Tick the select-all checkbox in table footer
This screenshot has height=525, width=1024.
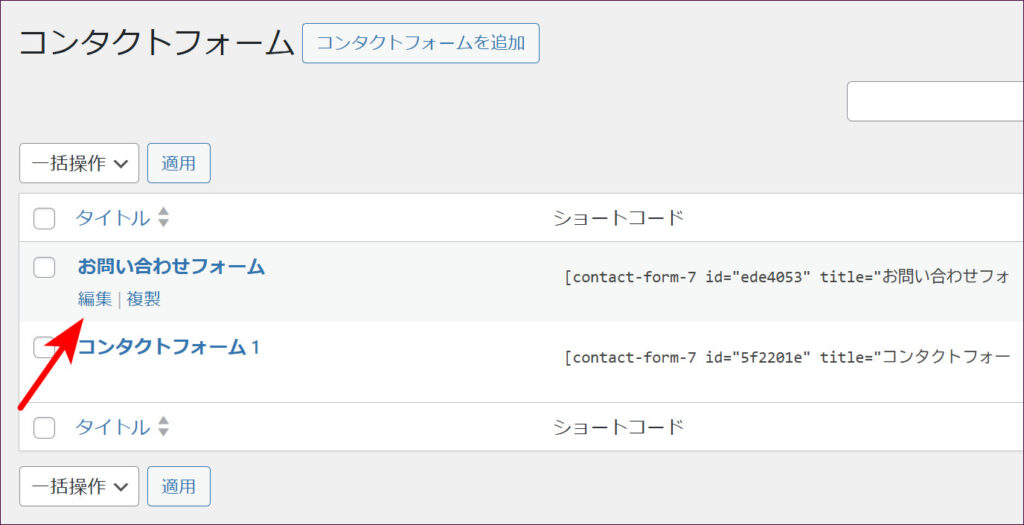pyautogui.click(x=44, y=427)
